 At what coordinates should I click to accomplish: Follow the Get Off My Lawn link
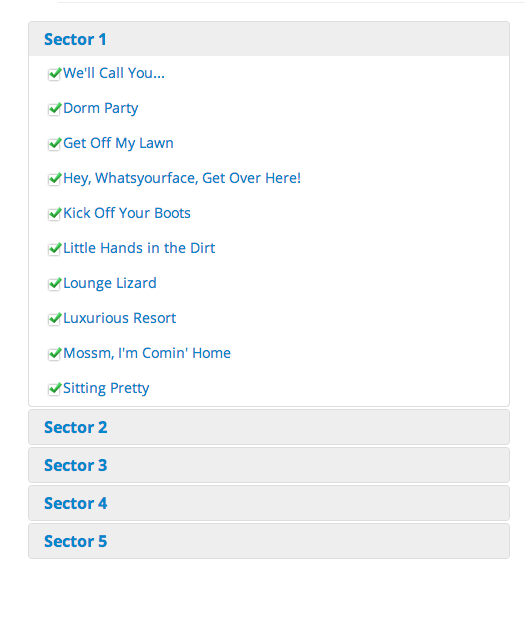[118, 143]
